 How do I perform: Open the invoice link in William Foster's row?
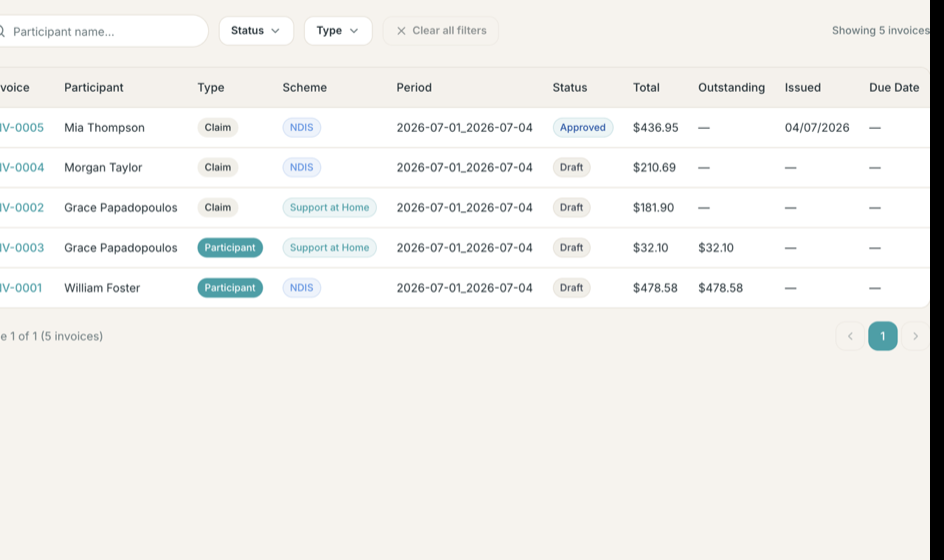[21, 288]
